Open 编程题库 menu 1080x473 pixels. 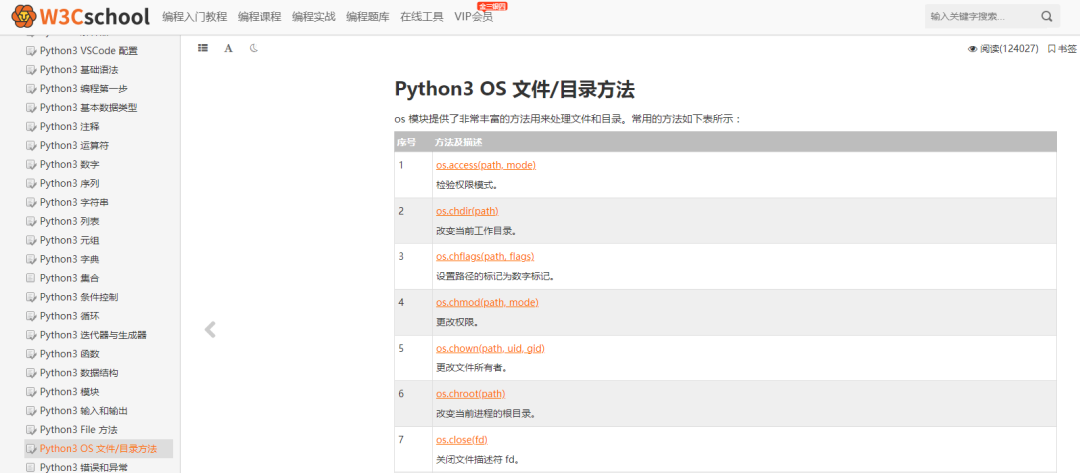click(x=368, y=17)
